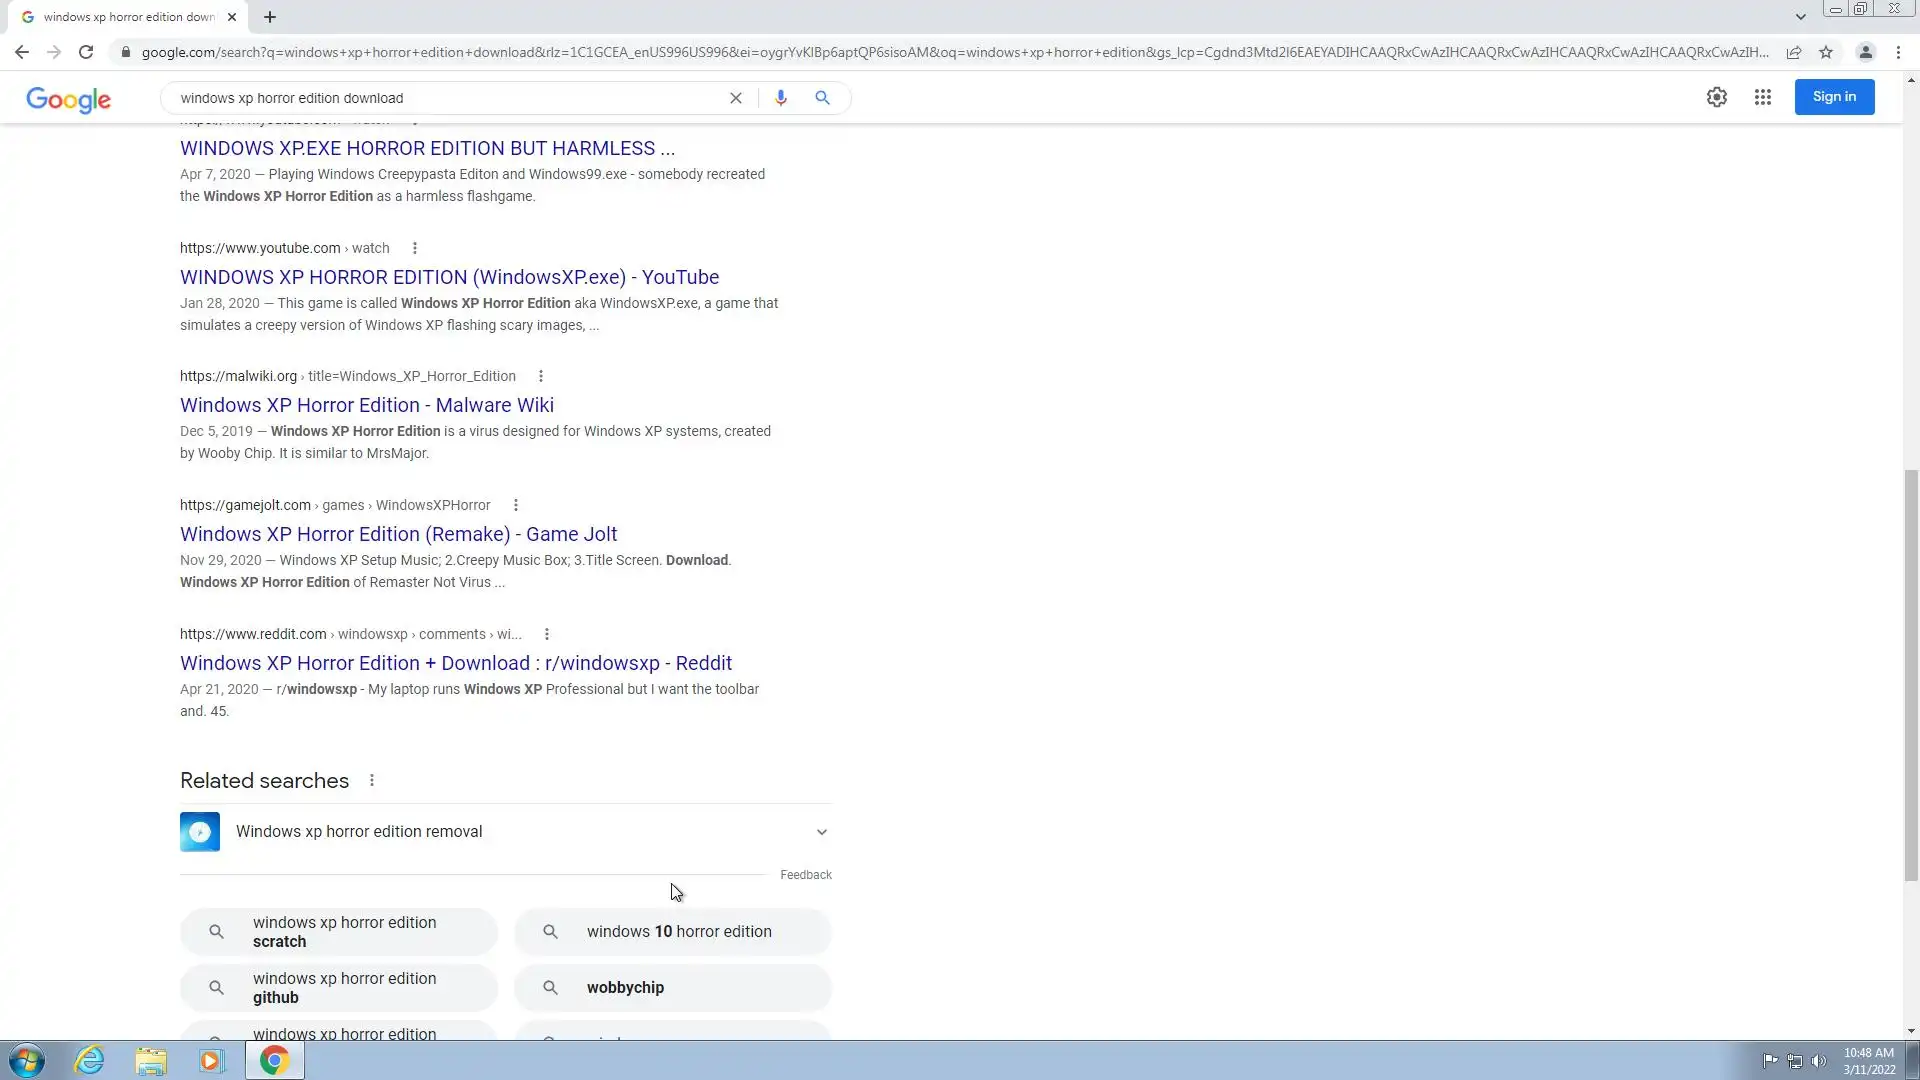The image size is (1920, 1080).
Task: Click the blue search magnifier icon
Action: point(822,98)
